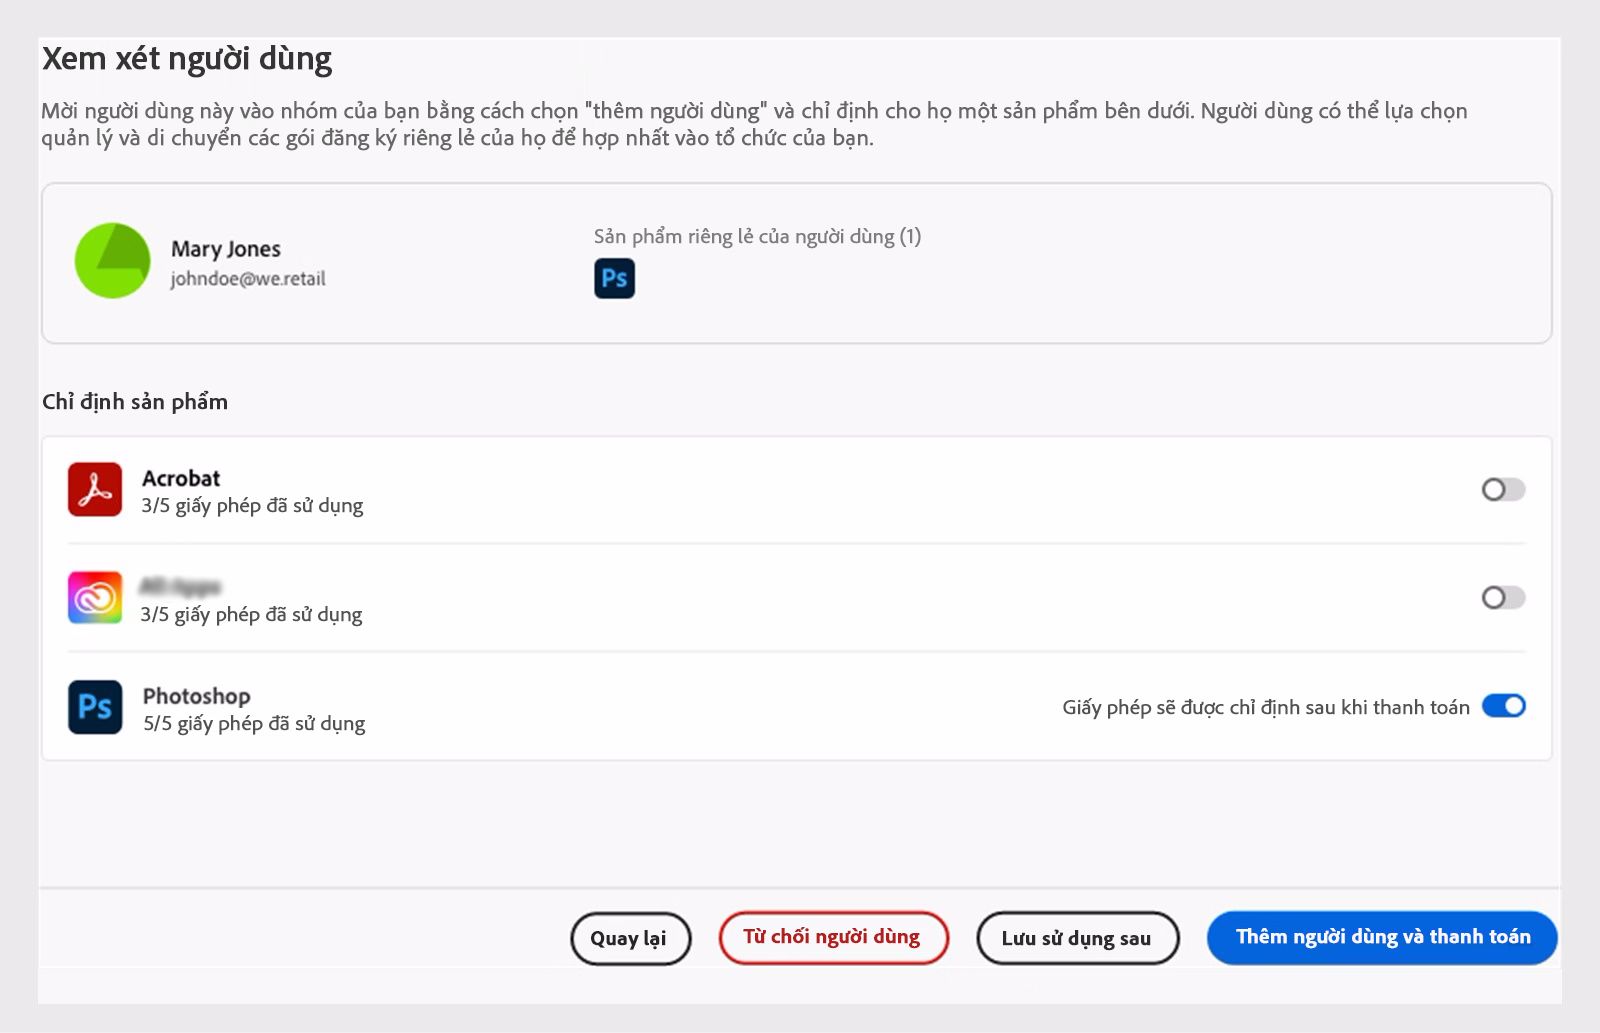Viewport: 1600px width, 1033px height.
Task: Click Từ chối người dùng button
Action: [x=833, y=937]
